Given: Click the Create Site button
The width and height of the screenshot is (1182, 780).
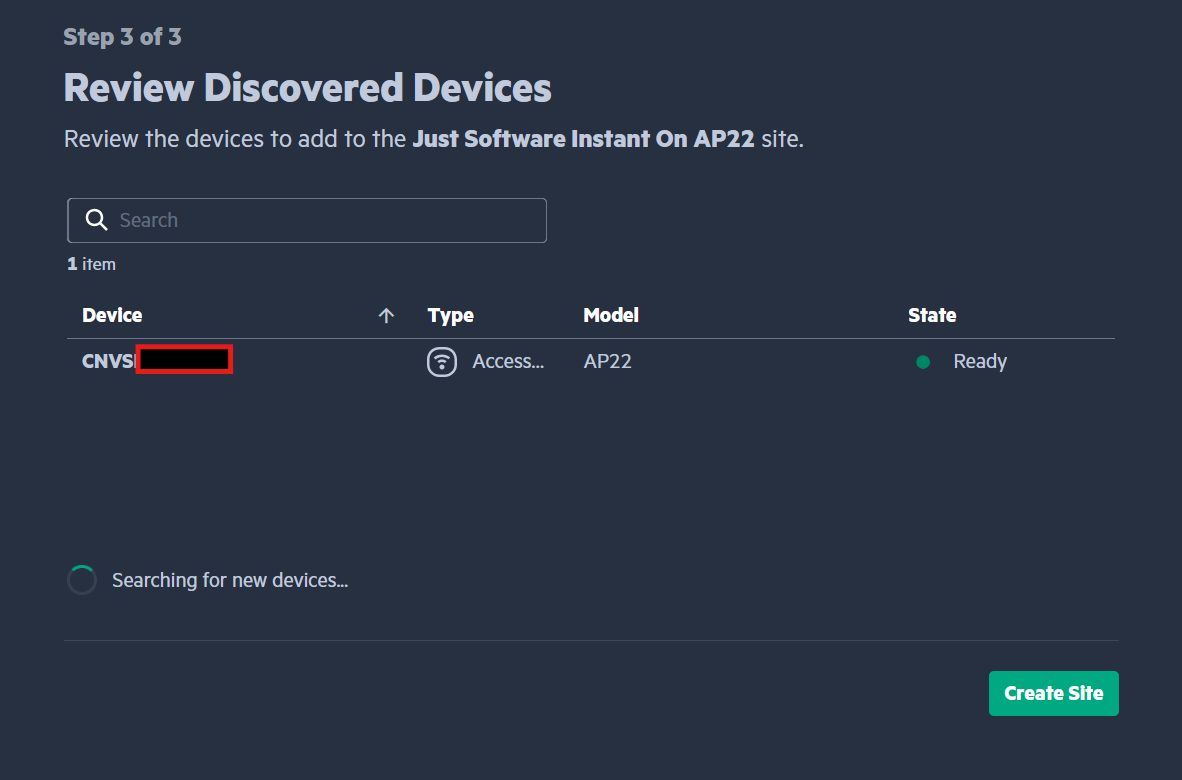Looking at the screenshot, I should tap(1053, 693).
